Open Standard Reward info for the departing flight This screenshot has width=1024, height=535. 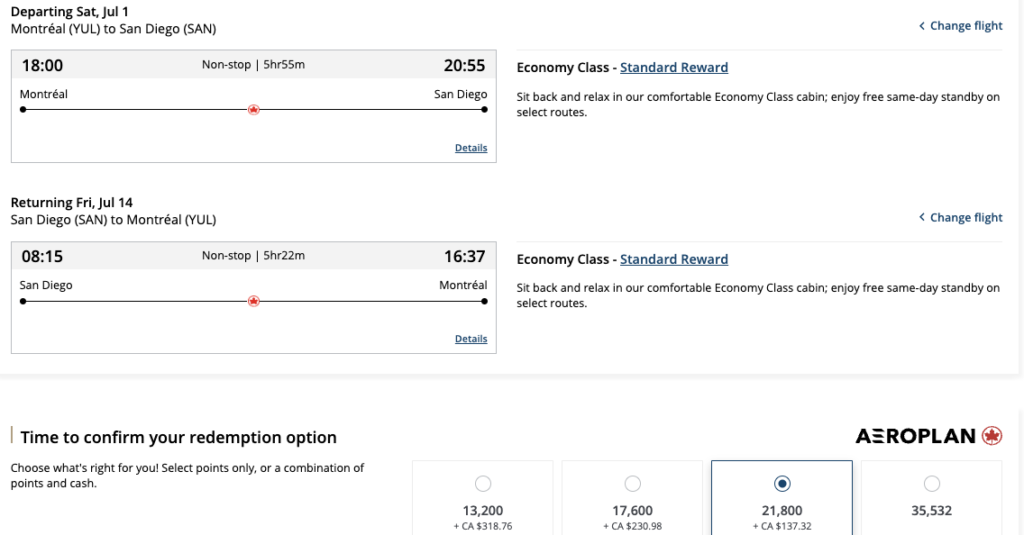[x=674, y=68]
